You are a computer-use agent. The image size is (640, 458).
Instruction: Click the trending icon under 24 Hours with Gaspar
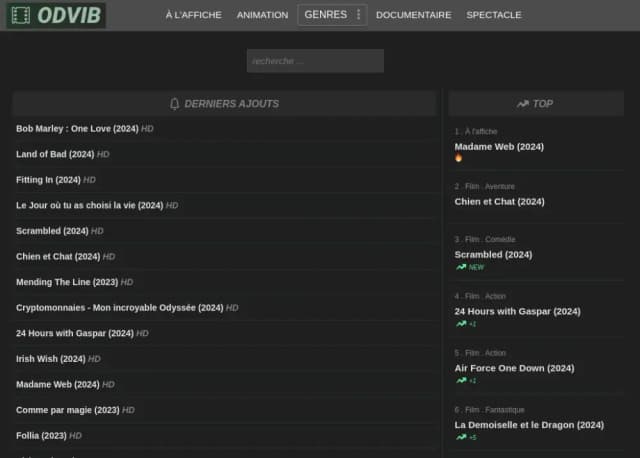[x=461, y=324]
